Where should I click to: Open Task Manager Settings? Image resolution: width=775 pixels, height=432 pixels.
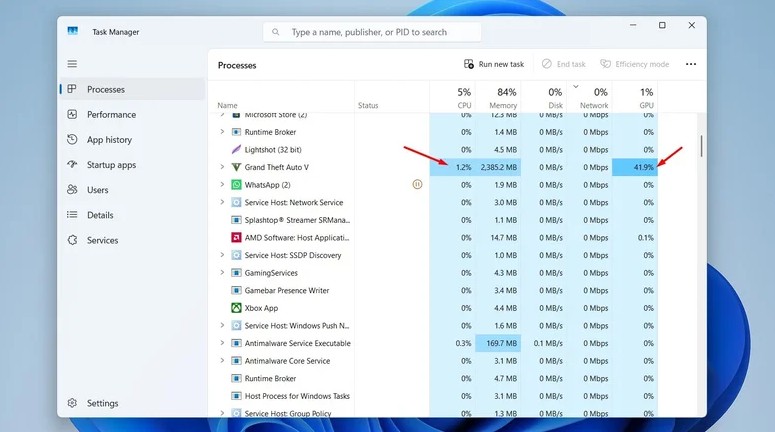pyautogui.click(x=101, y=404)
